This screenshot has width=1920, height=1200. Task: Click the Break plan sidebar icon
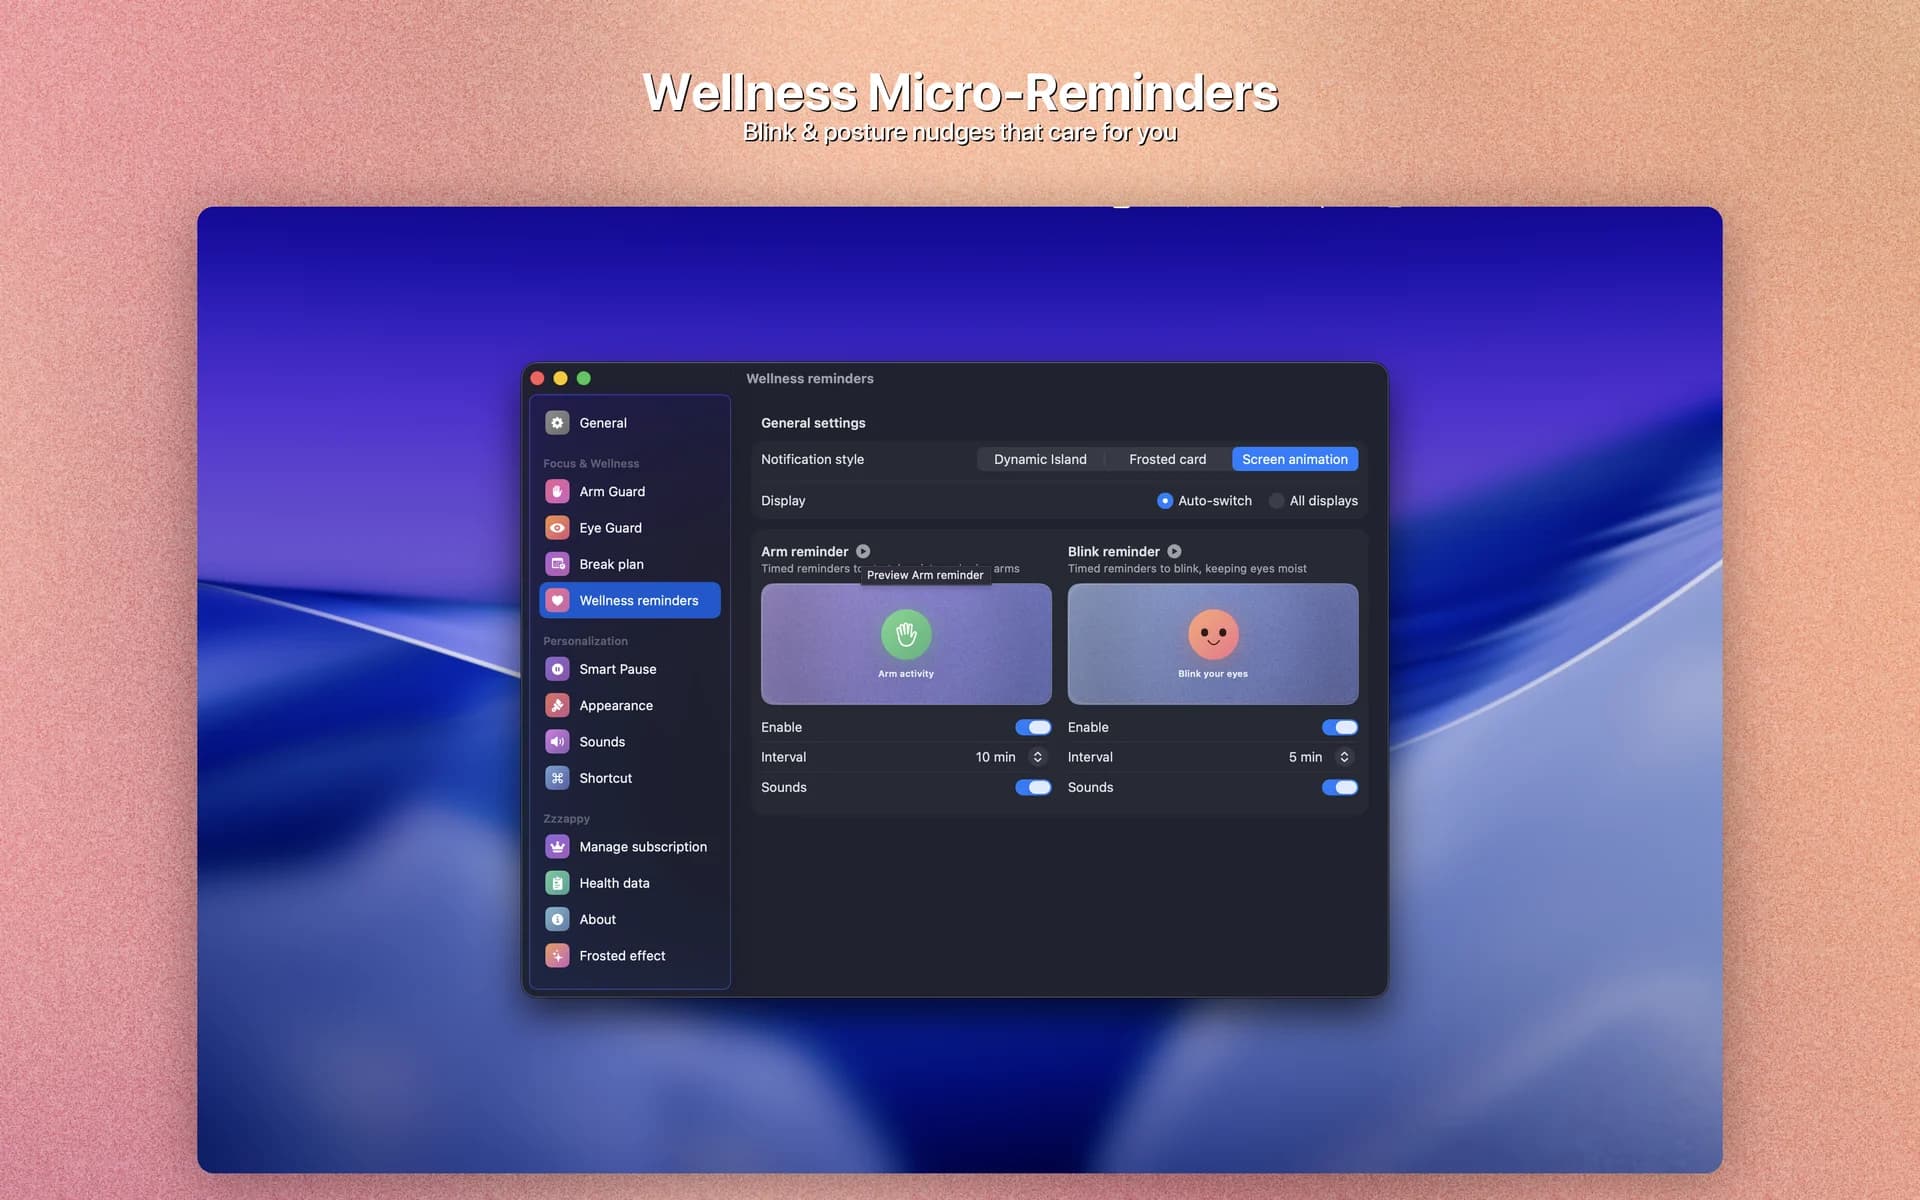click(x=557, y=564)
